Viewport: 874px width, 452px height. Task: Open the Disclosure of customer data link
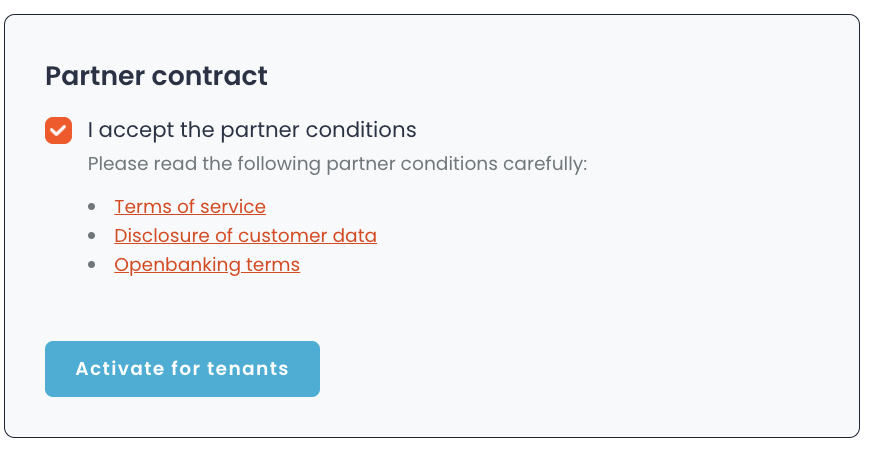pos(245,236)
